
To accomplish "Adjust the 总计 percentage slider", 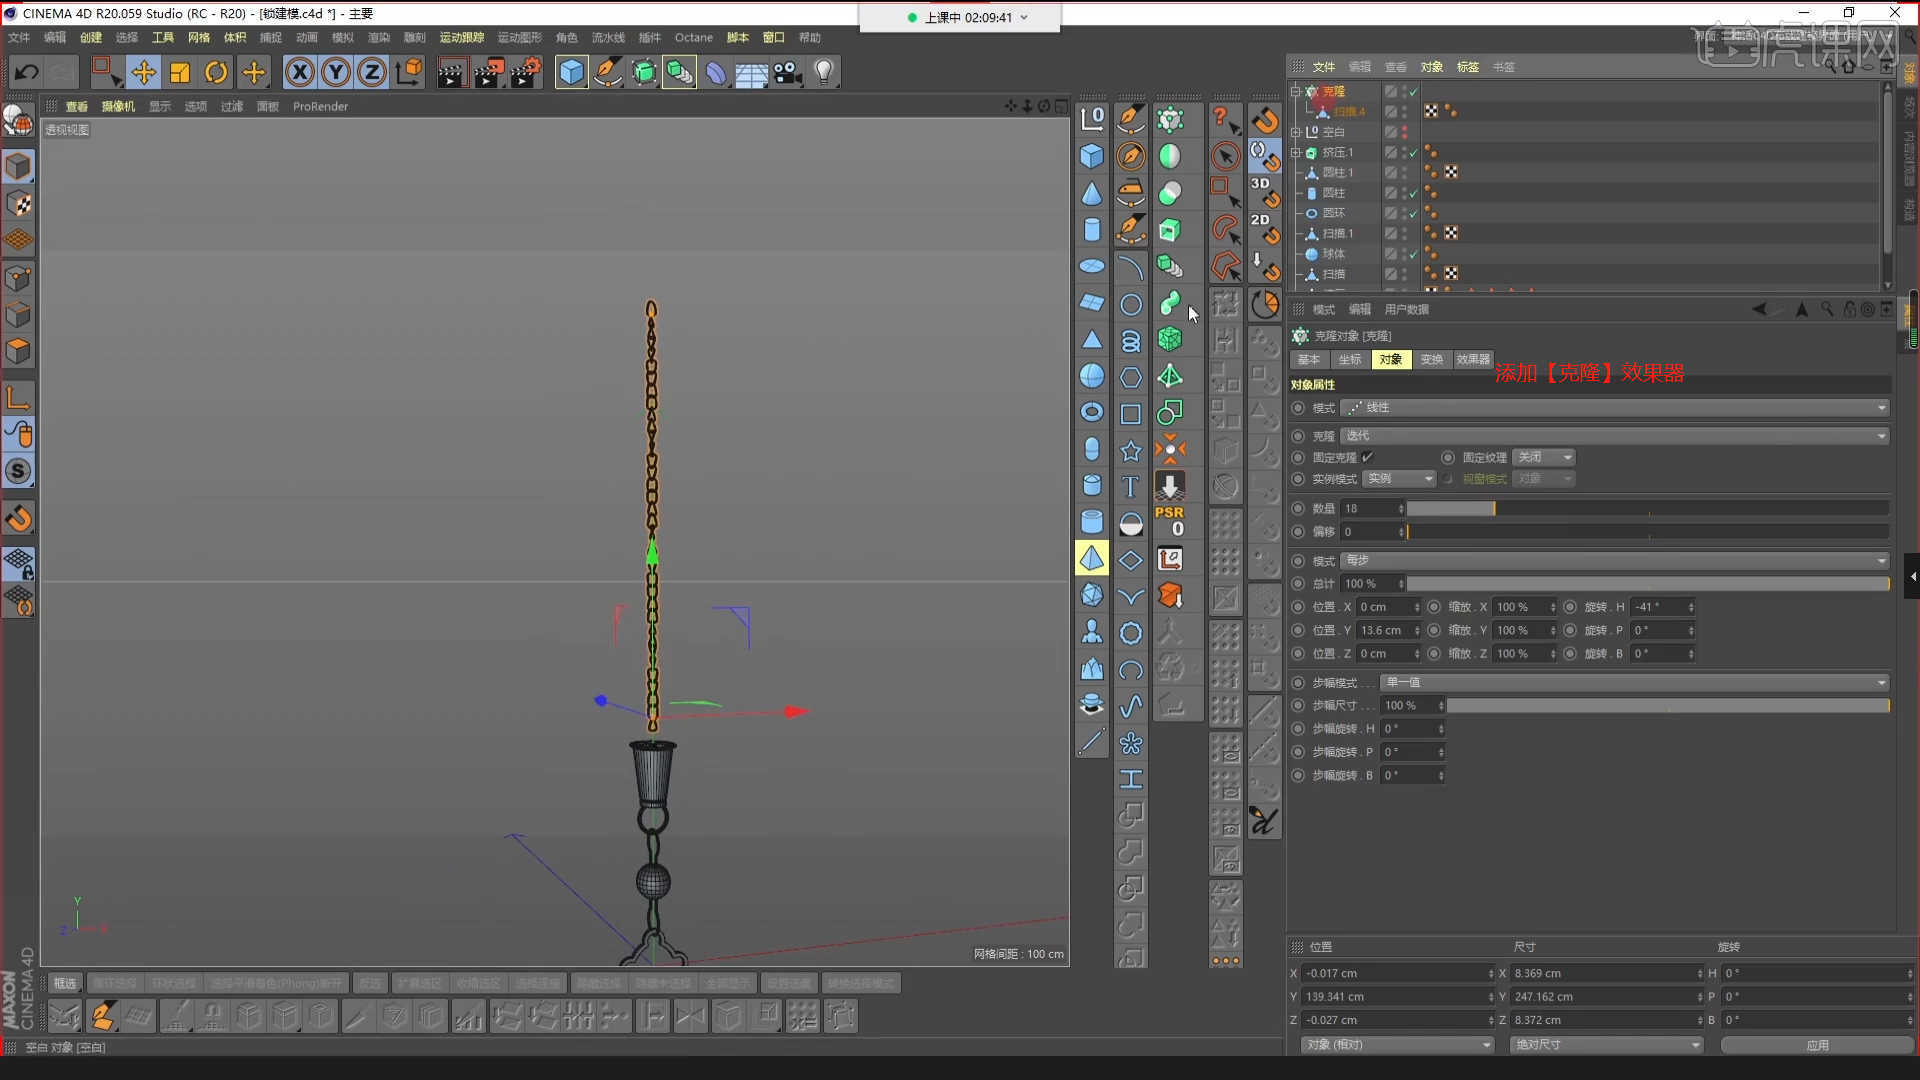I will (1648, 584).
